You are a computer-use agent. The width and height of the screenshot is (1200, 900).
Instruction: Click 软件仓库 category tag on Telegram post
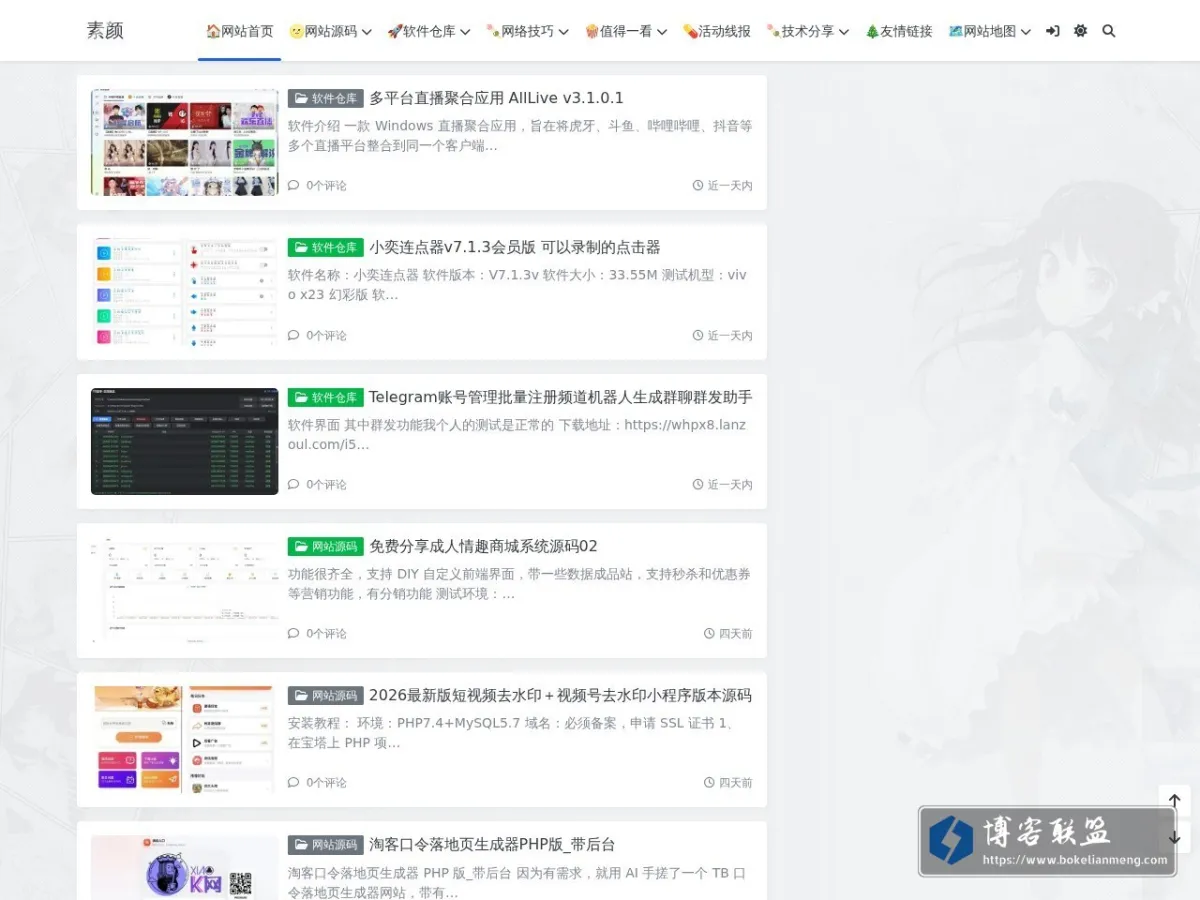325,397
